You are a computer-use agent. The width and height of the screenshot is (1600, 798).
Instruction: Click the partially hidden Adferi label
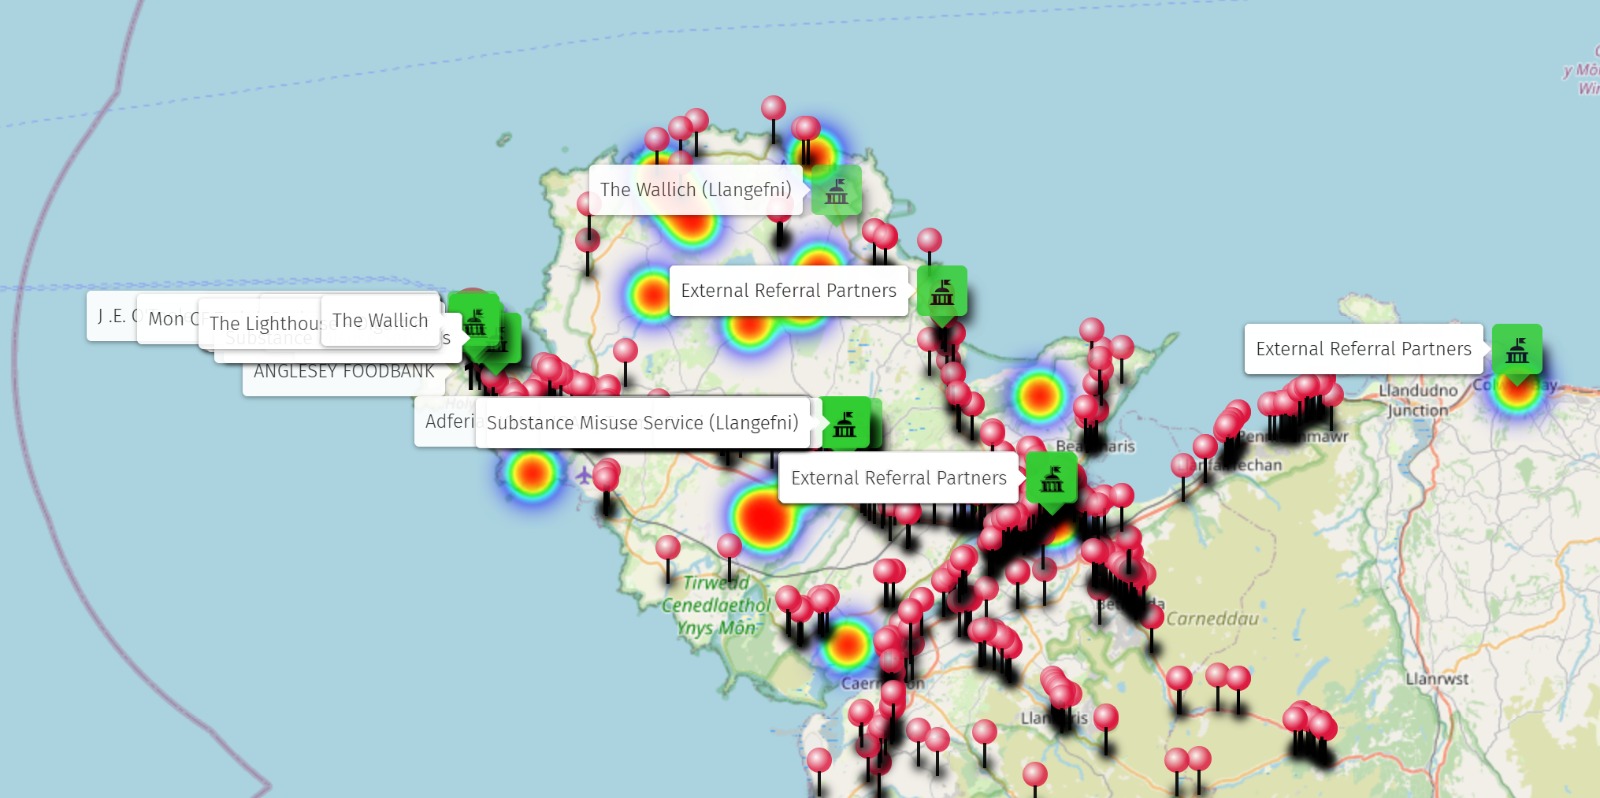pos(446,422)
